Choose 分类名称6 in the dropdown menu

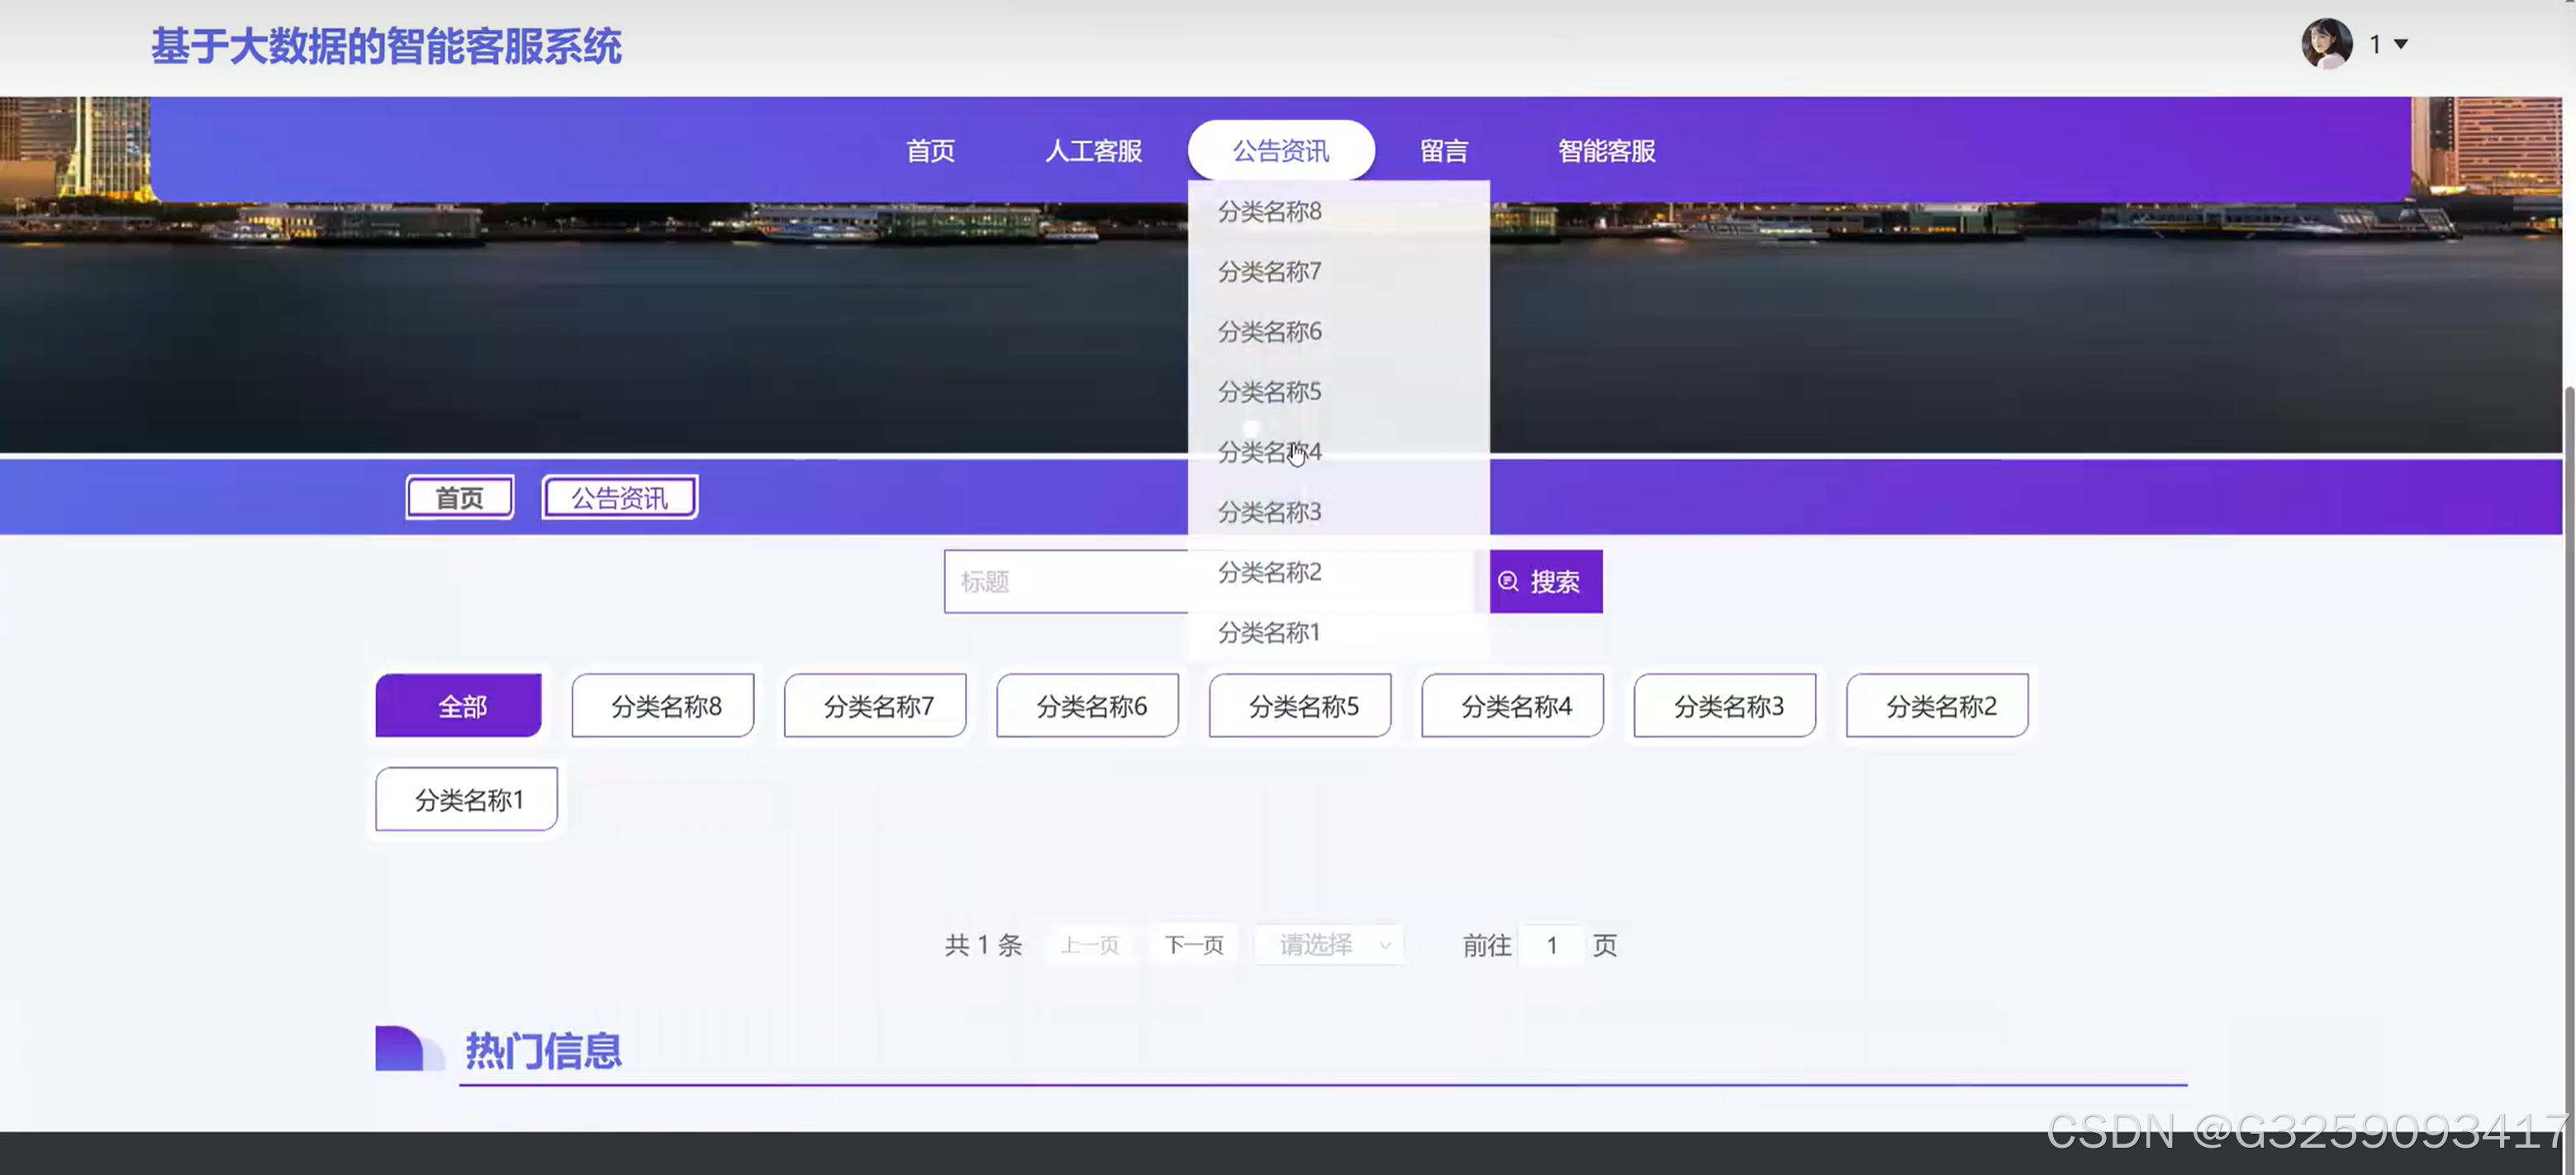pyautogui.click(x=1338, y=331)
